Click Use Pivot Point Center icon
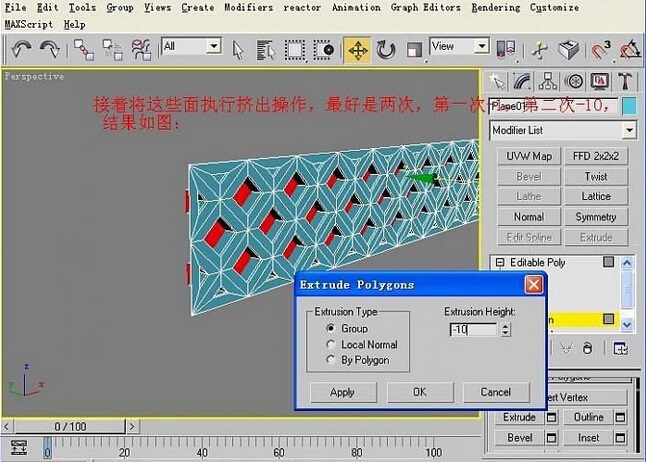Image resolution: width=646 pixels, height=462 pixels. coord(506,49)
